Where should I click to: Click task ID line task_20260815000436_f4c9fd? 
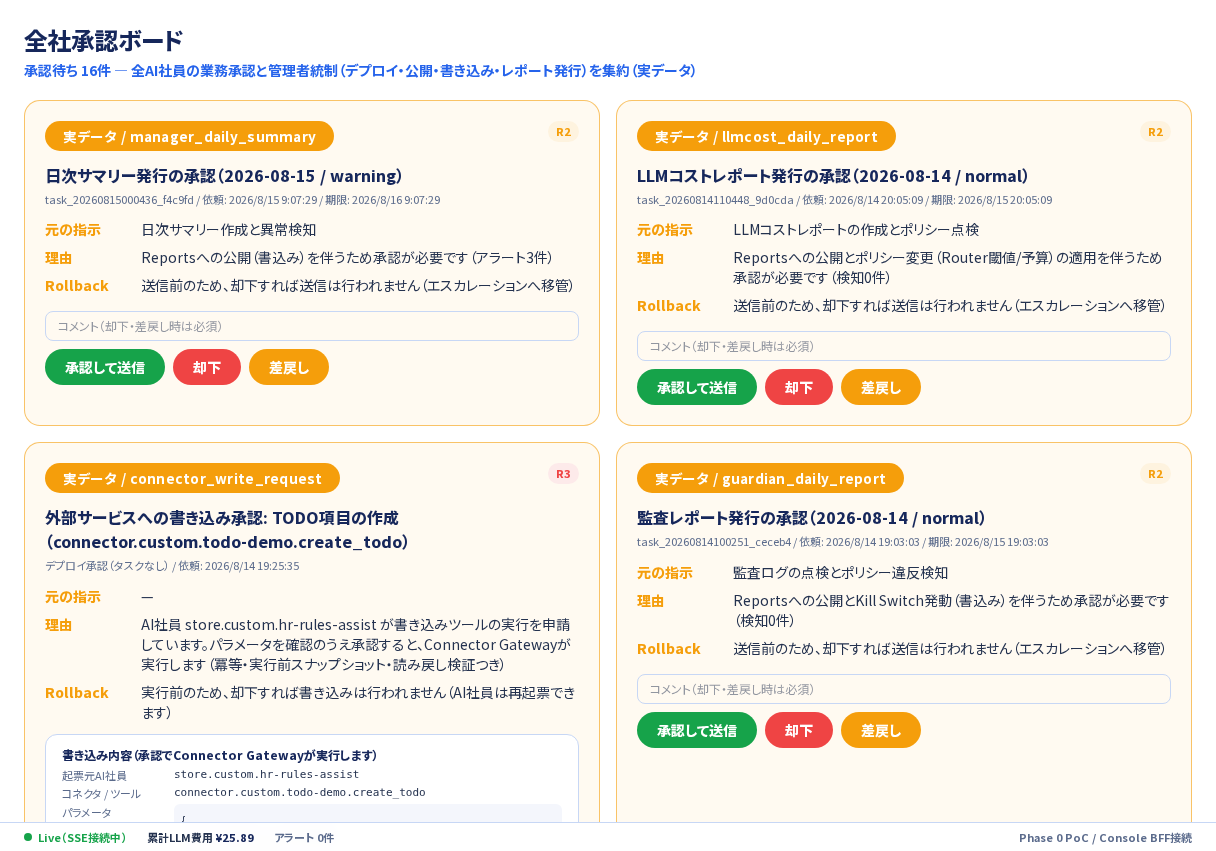pyautogui.click(x=243, y=200)
